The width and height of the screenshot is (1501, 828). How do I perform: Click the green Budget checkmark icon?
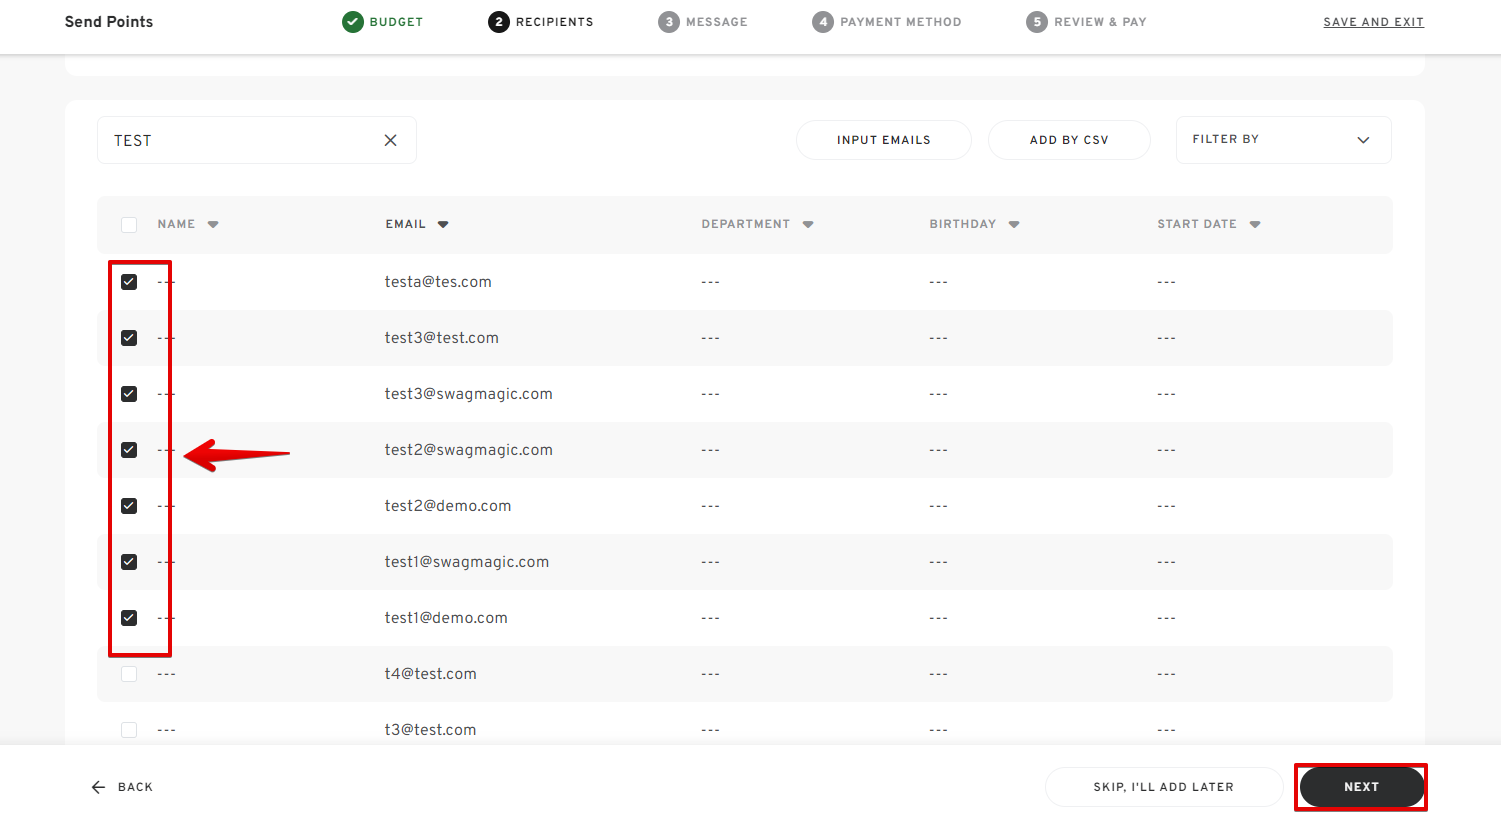[x=353, y=22]
